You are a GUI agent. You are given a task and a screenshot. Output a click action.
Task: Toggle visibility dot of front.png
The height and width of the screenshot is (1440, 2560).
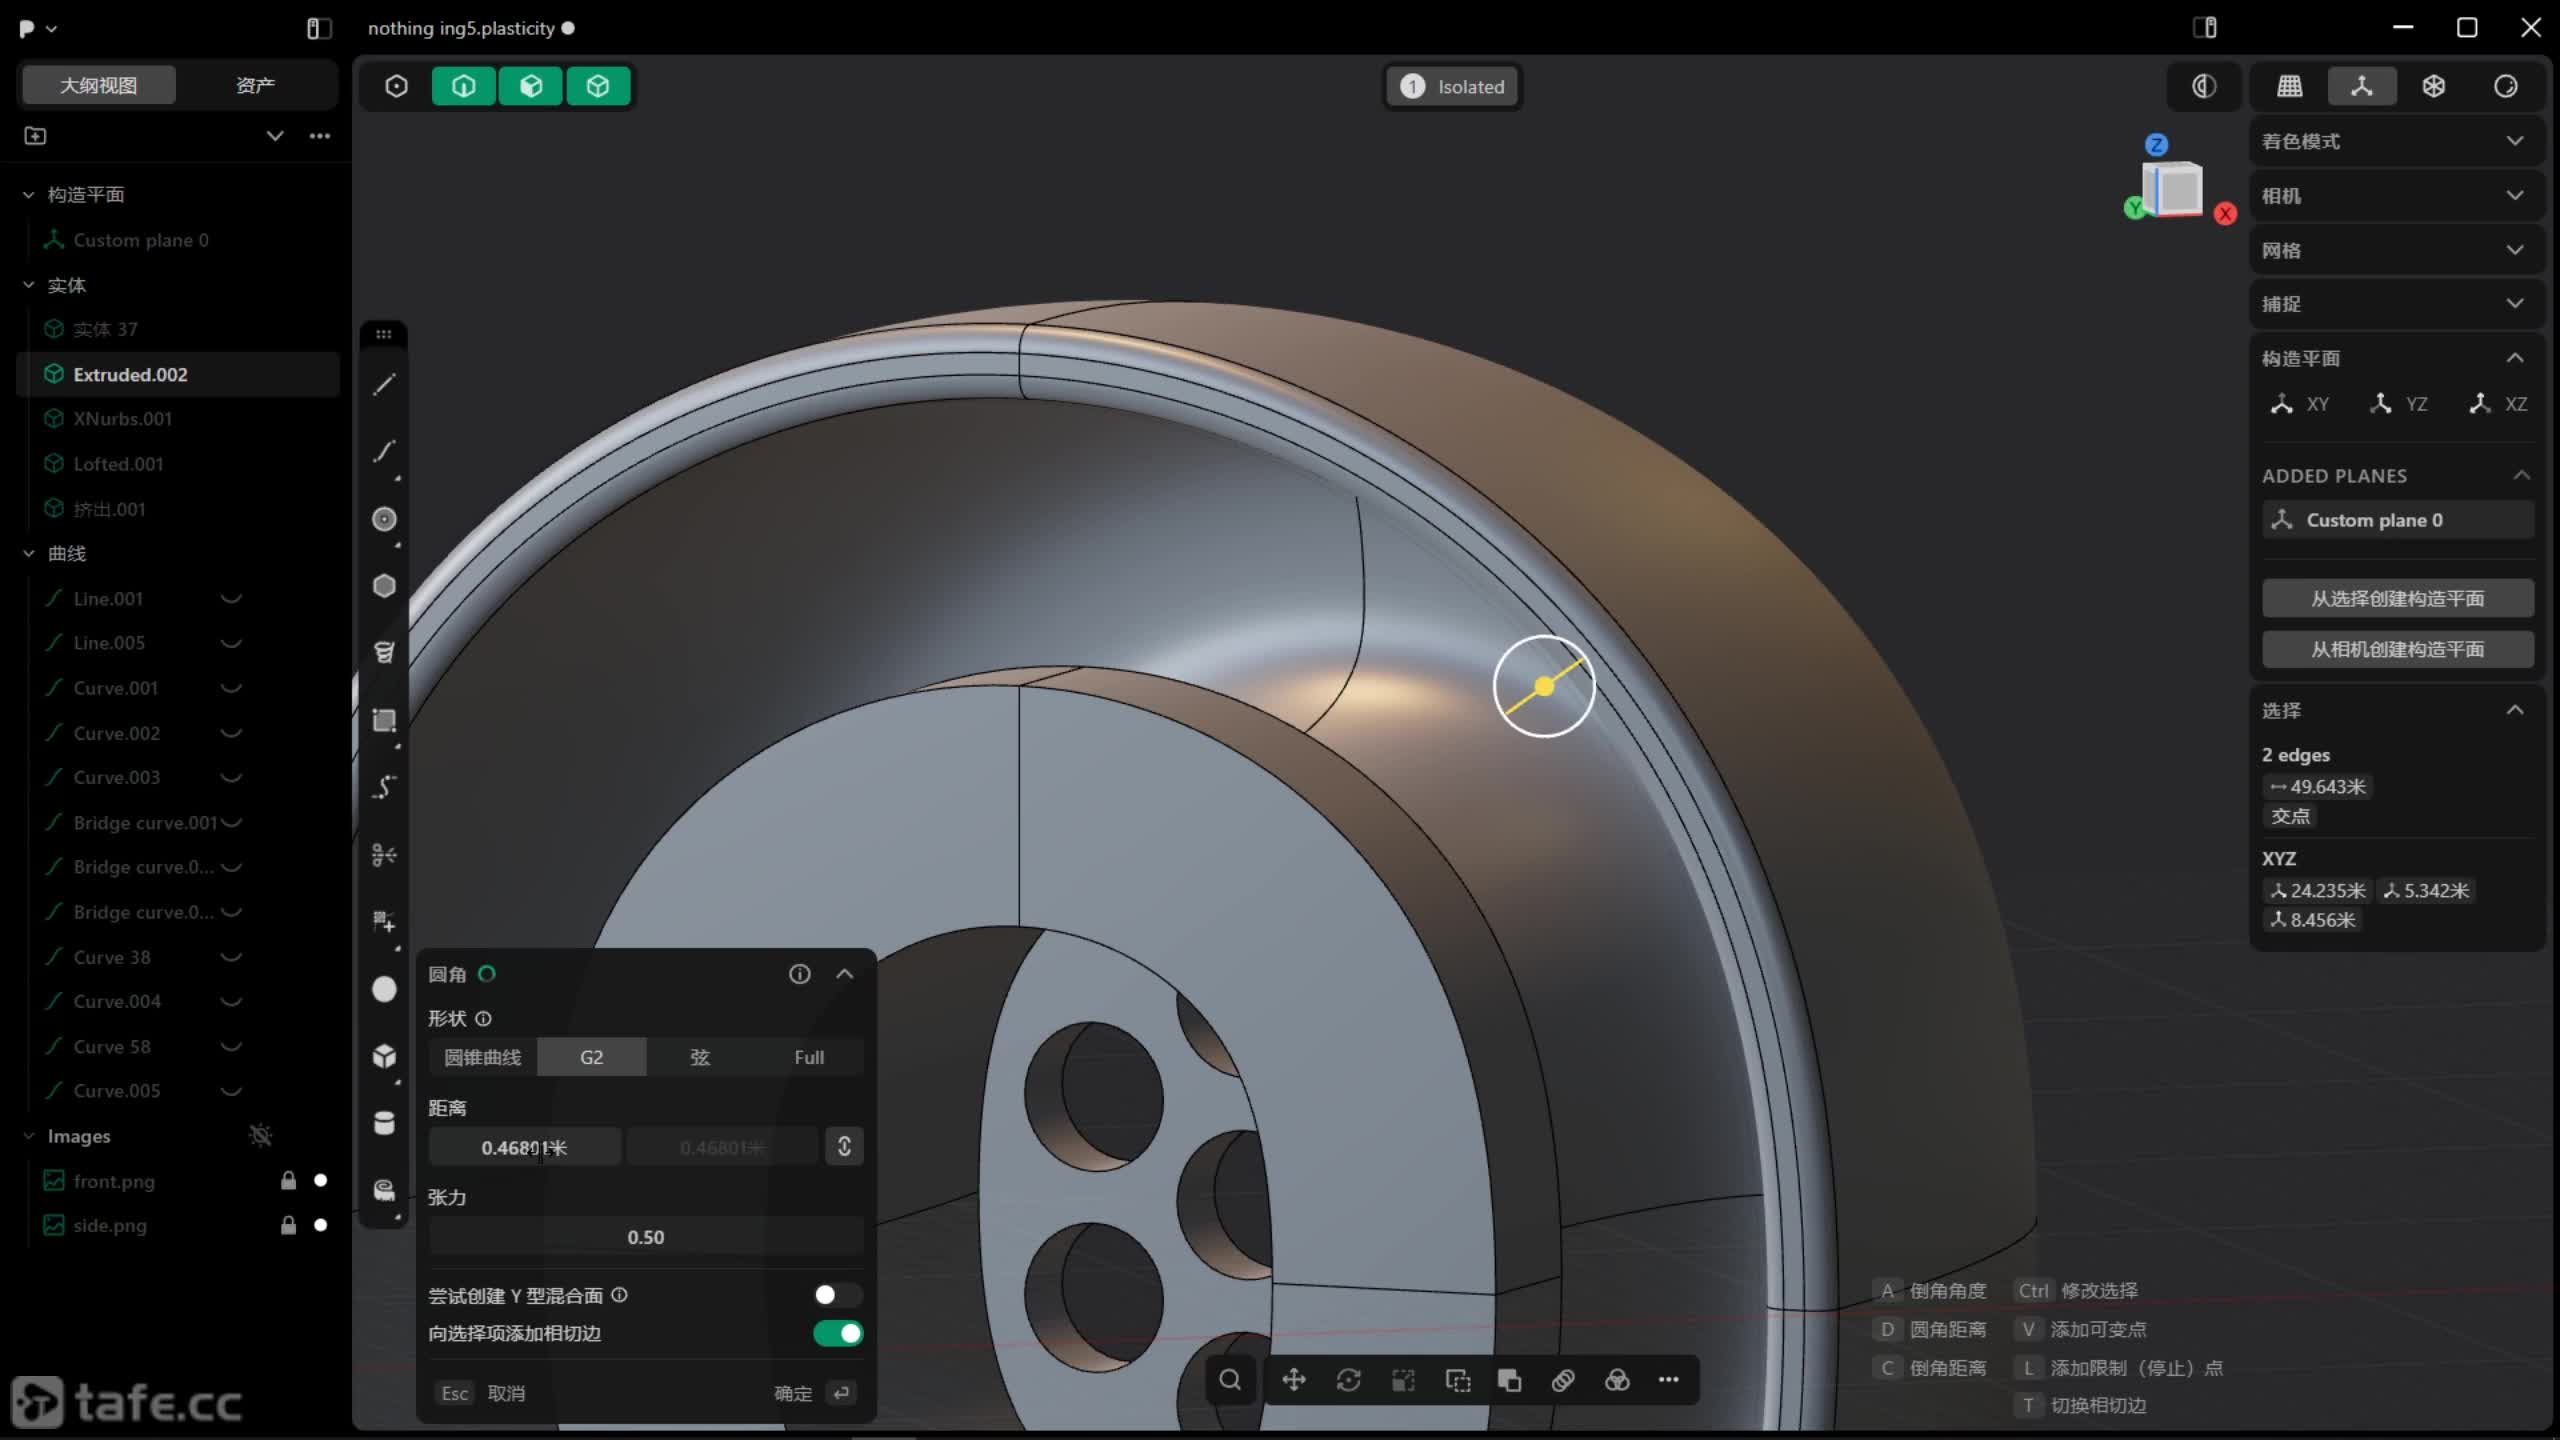[x=320, y=1180]
